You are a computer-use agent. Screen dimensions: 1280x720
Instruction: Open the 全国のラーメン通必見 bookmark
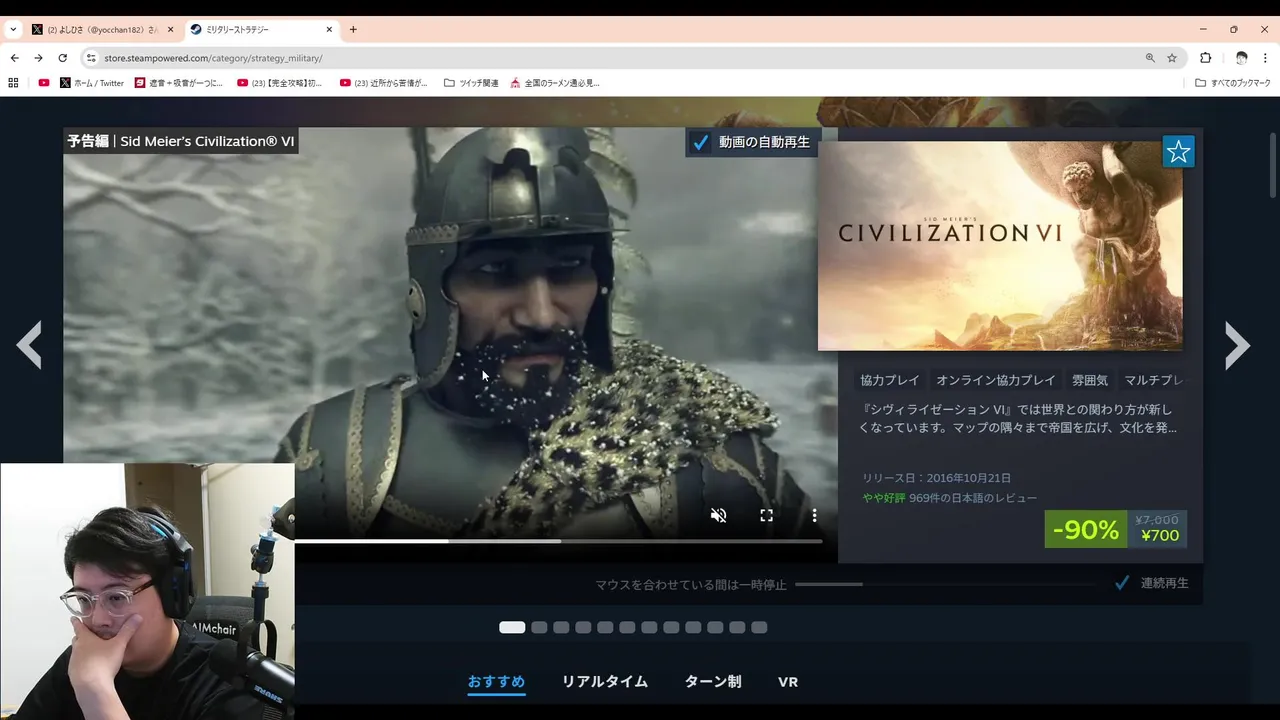[x=555, y=83]
